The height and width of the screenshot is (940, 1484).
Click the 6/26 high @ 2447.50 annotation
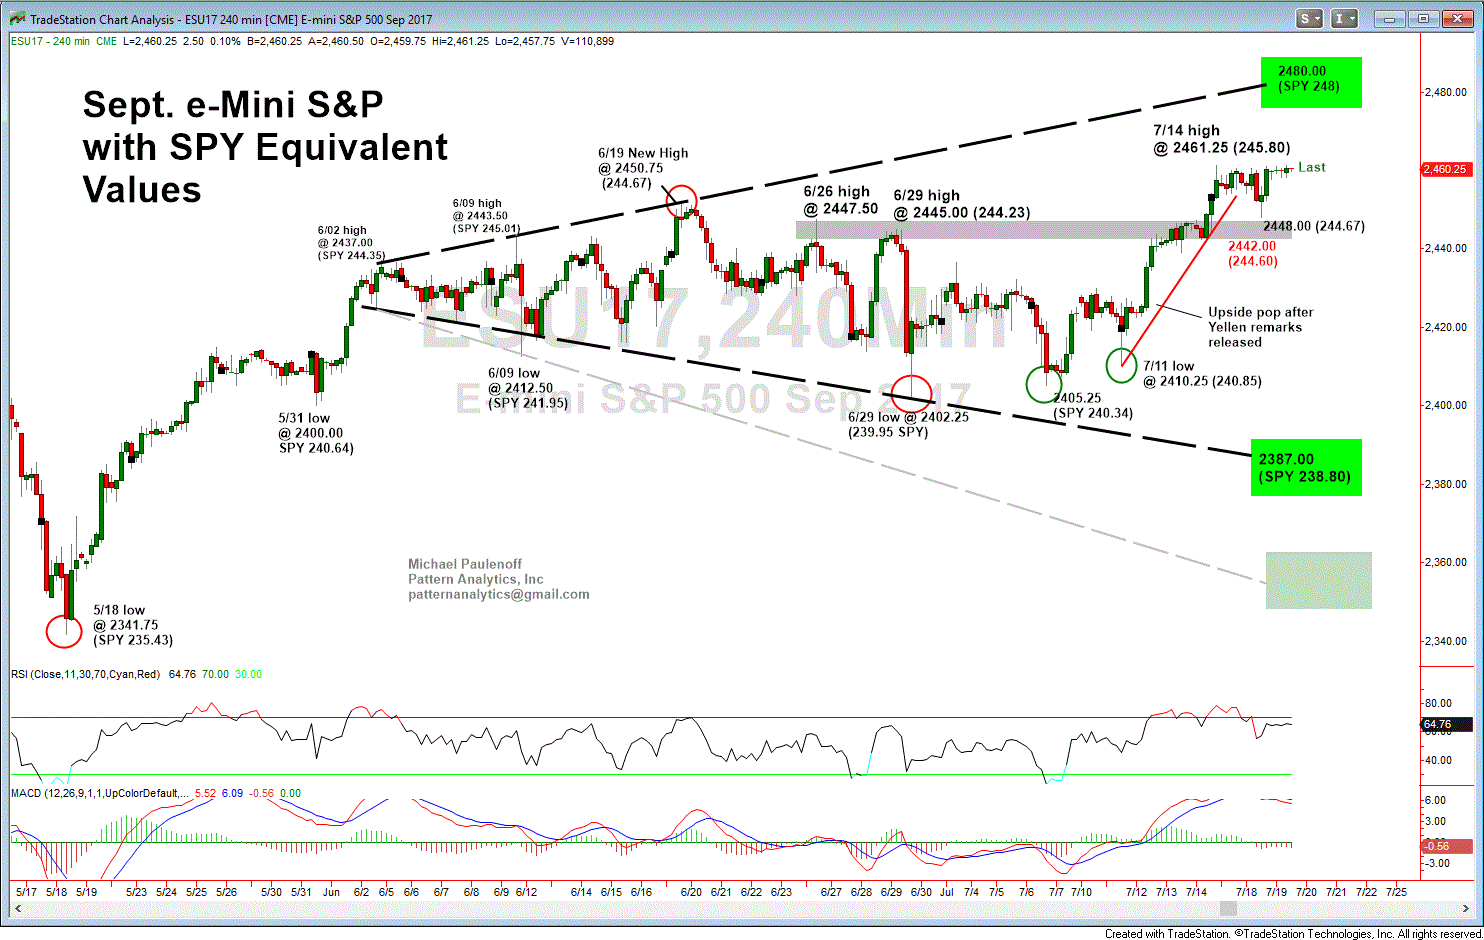(840, 200)
